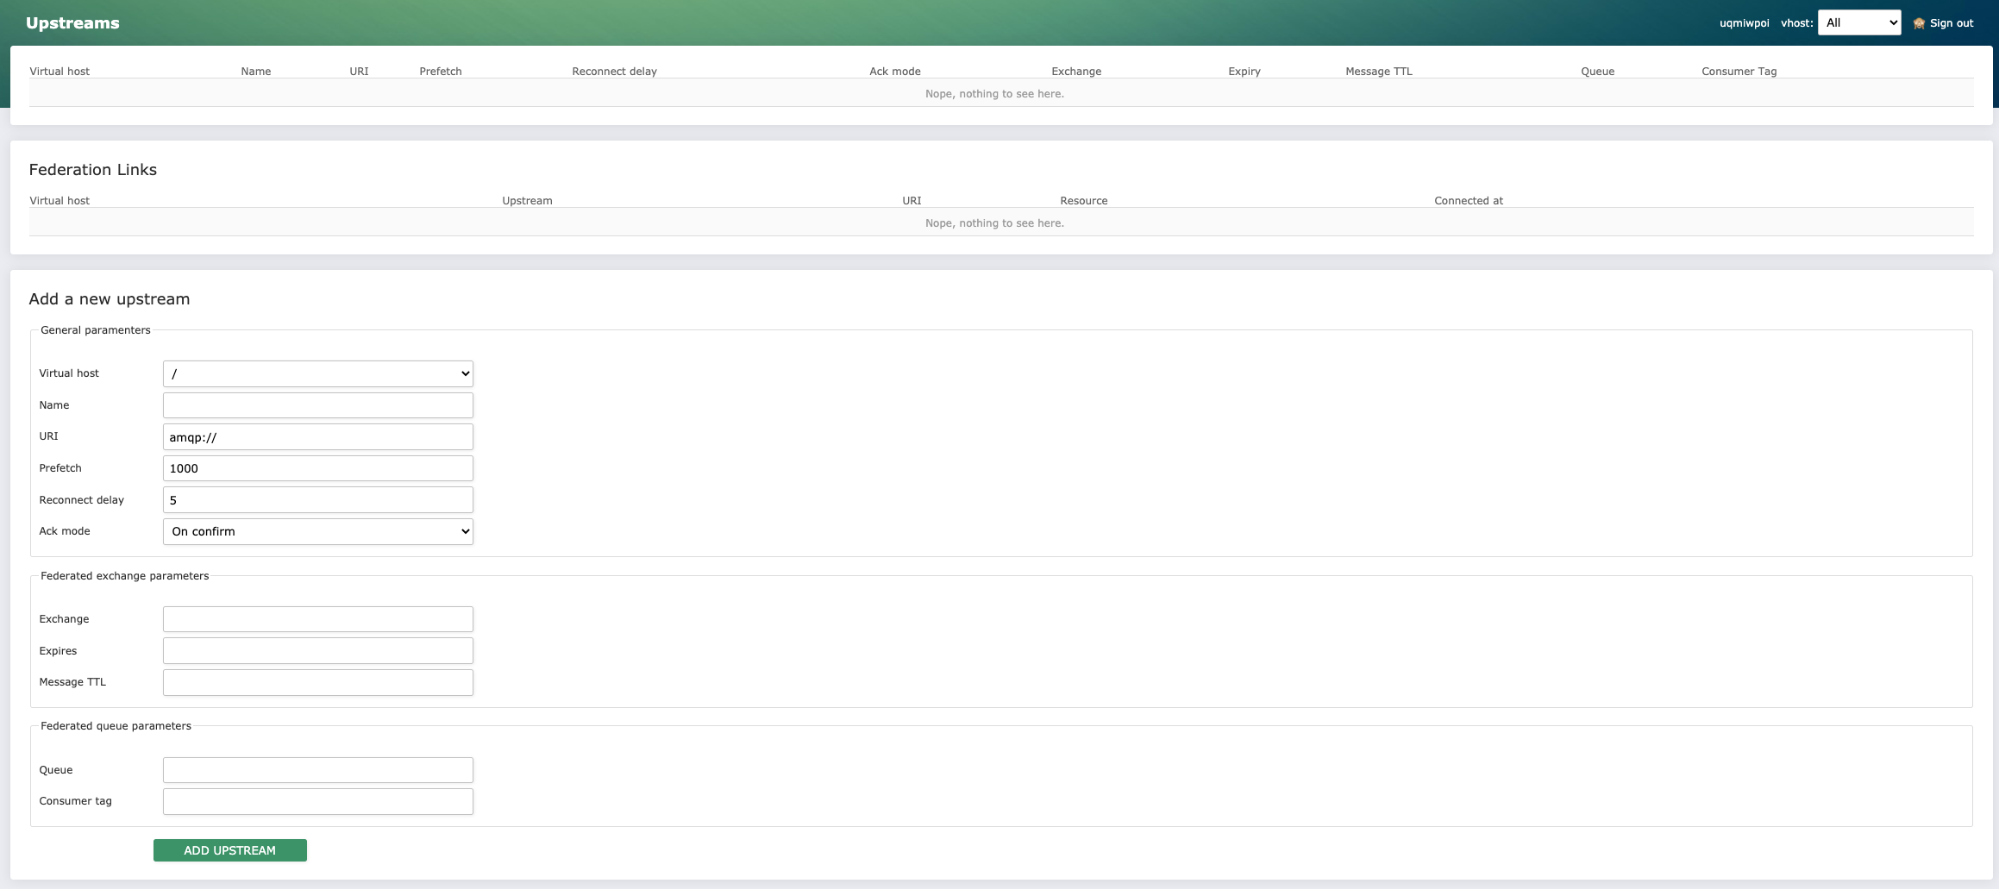
Task: Click the Queue input field
Action: point(318,770)
